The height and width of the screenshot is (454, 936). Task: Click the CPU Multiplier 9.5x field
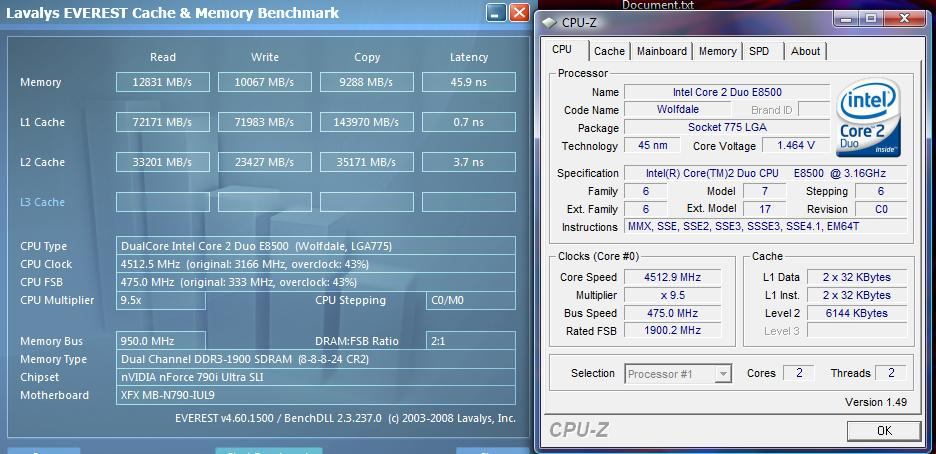click(x=161, y=301)
